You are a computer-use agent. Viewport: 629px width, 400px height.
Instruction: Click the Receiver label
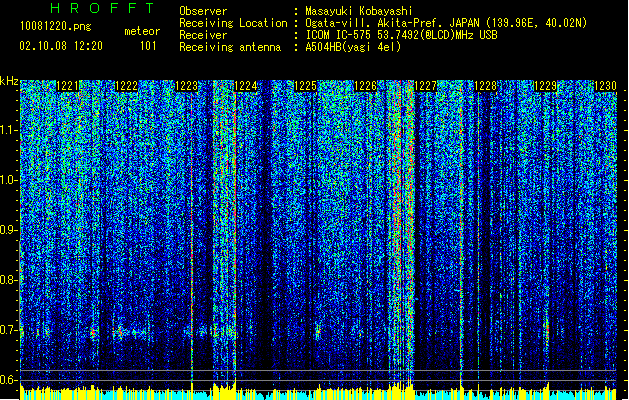[203, 35]
